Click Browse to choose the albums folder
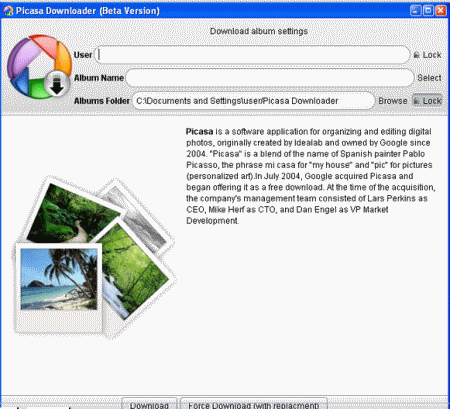 click(393, 101)
